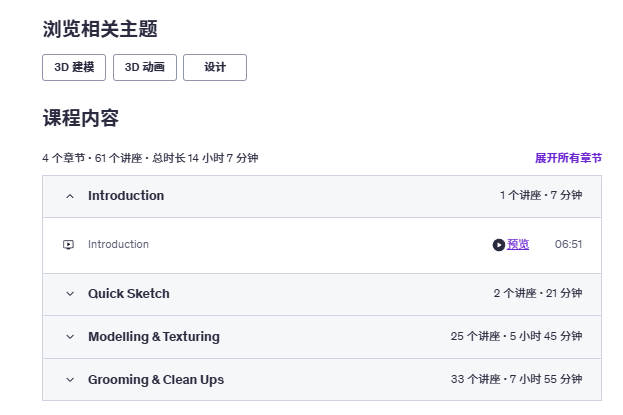
Task: Click Grooming & Clean Ups section title
Action: [156, 380]
